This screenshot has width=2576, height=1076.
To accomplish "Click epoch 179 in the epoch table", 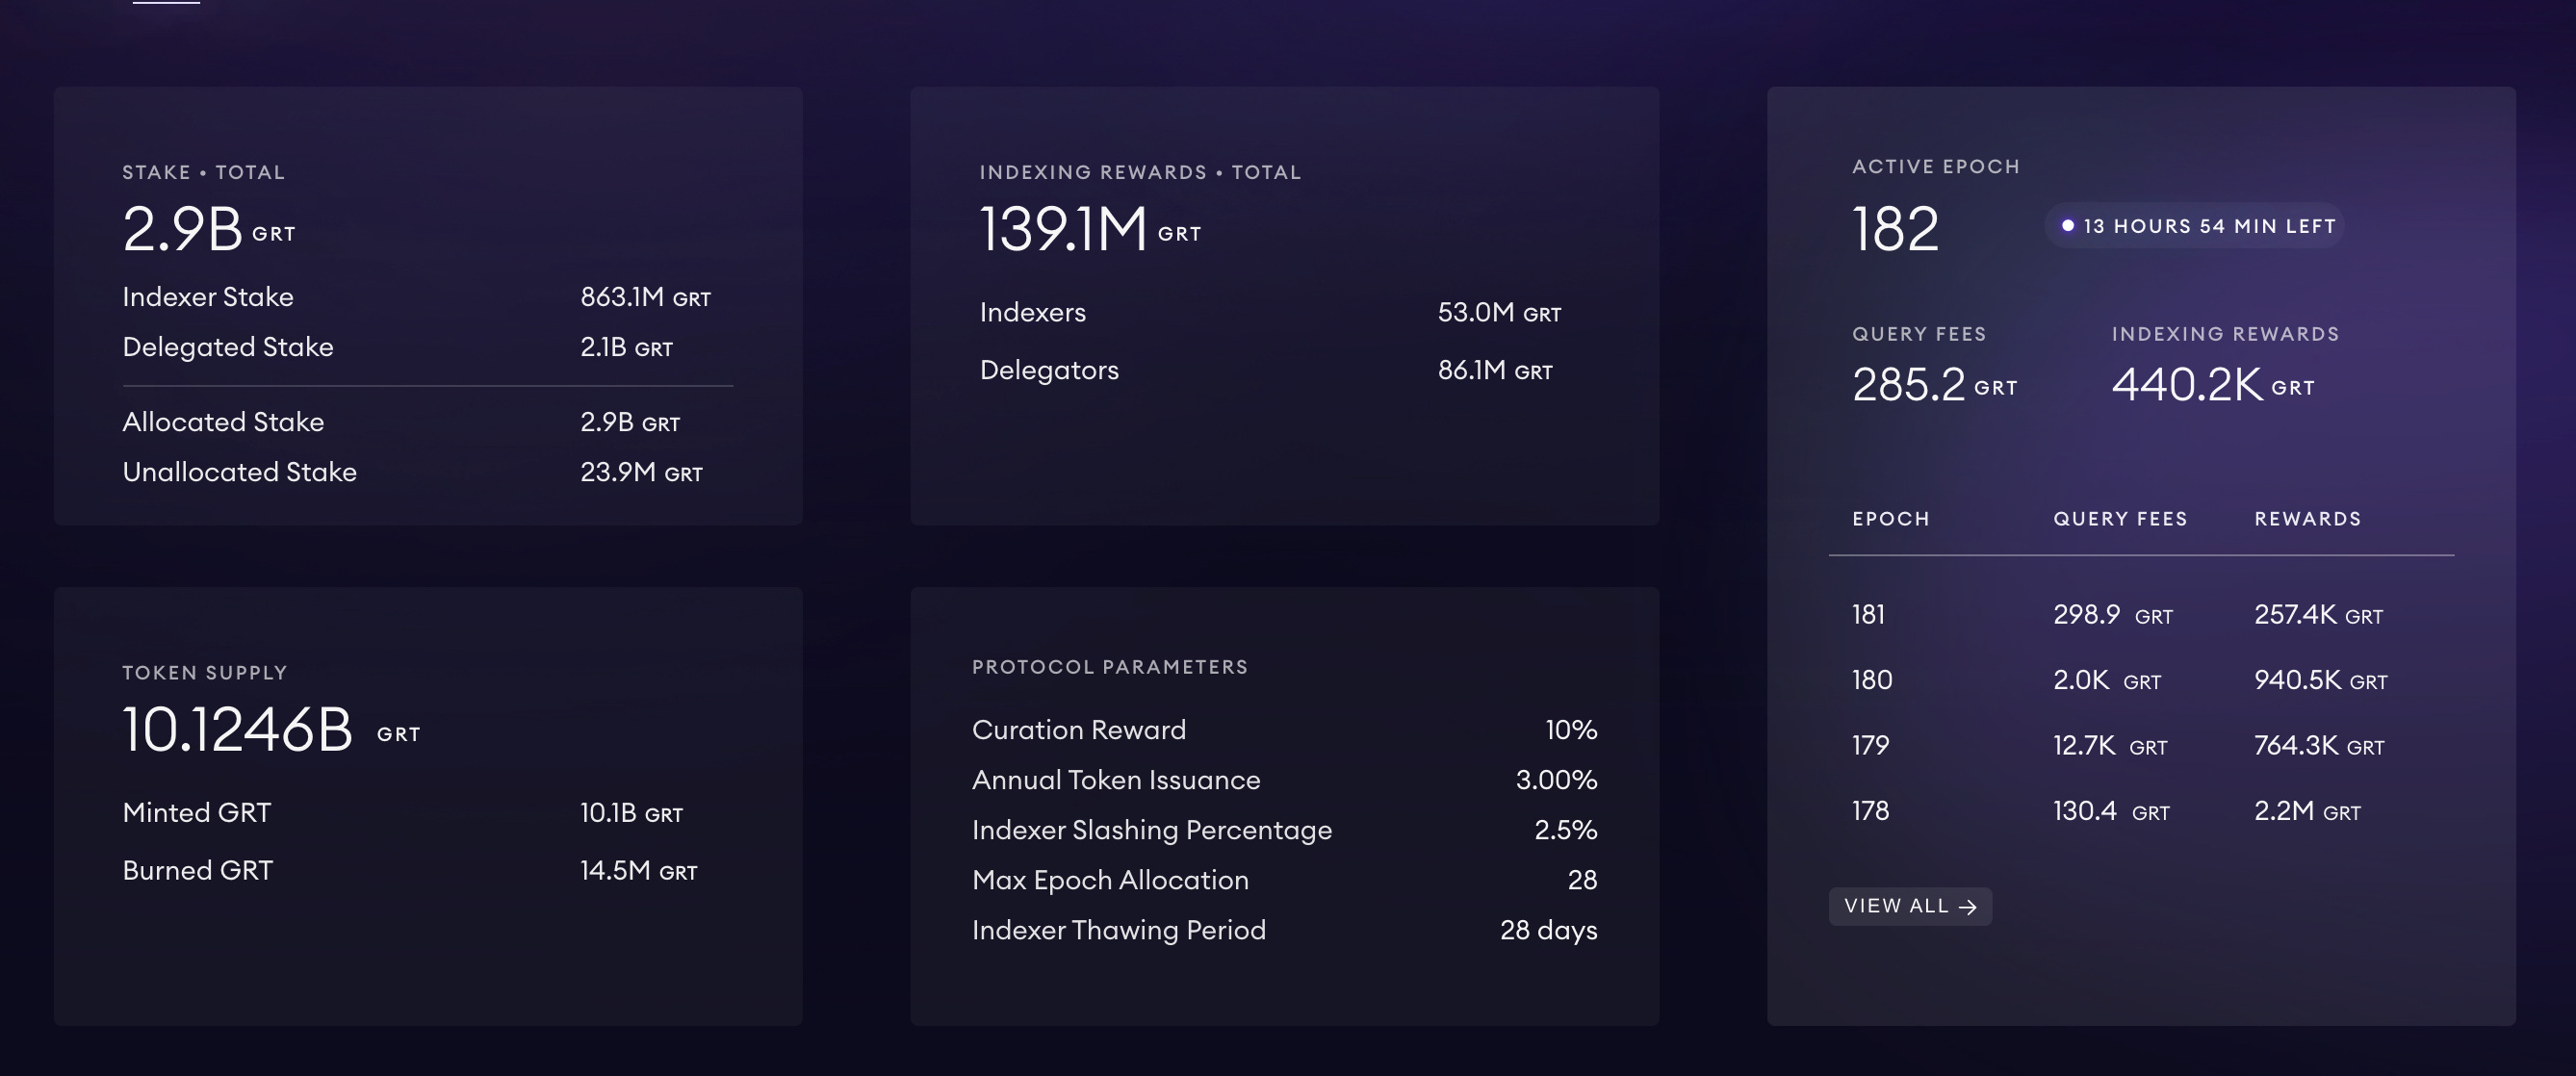I will click(1870, 745).
